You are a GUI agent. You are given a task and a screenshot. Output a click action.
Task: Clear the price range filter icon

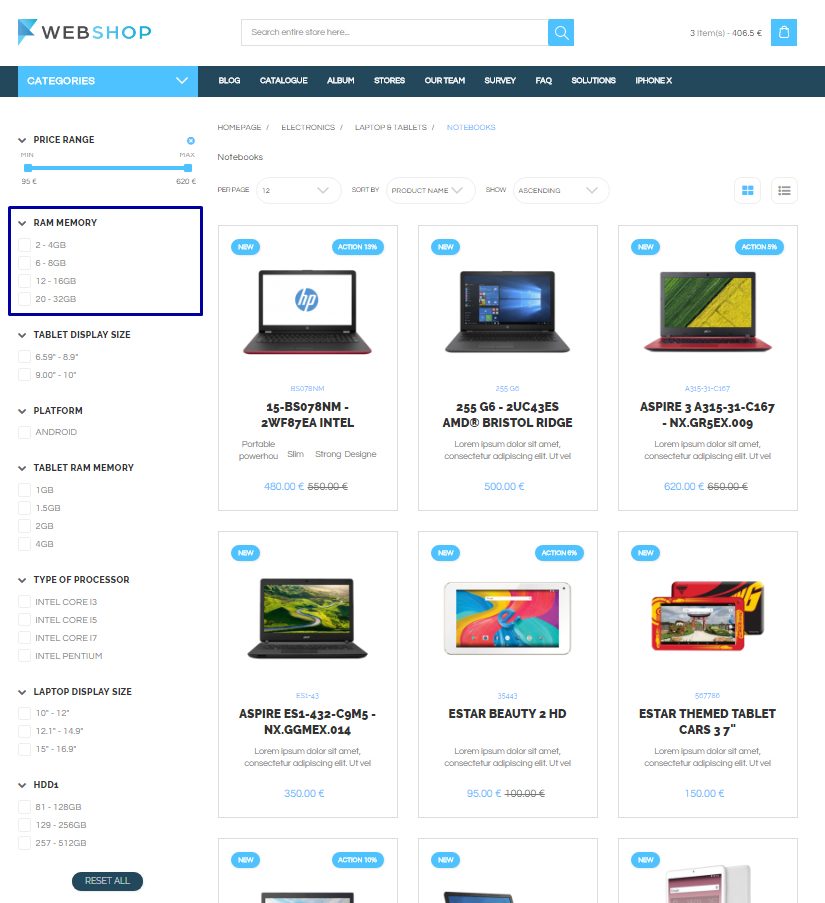pos(191,141)
